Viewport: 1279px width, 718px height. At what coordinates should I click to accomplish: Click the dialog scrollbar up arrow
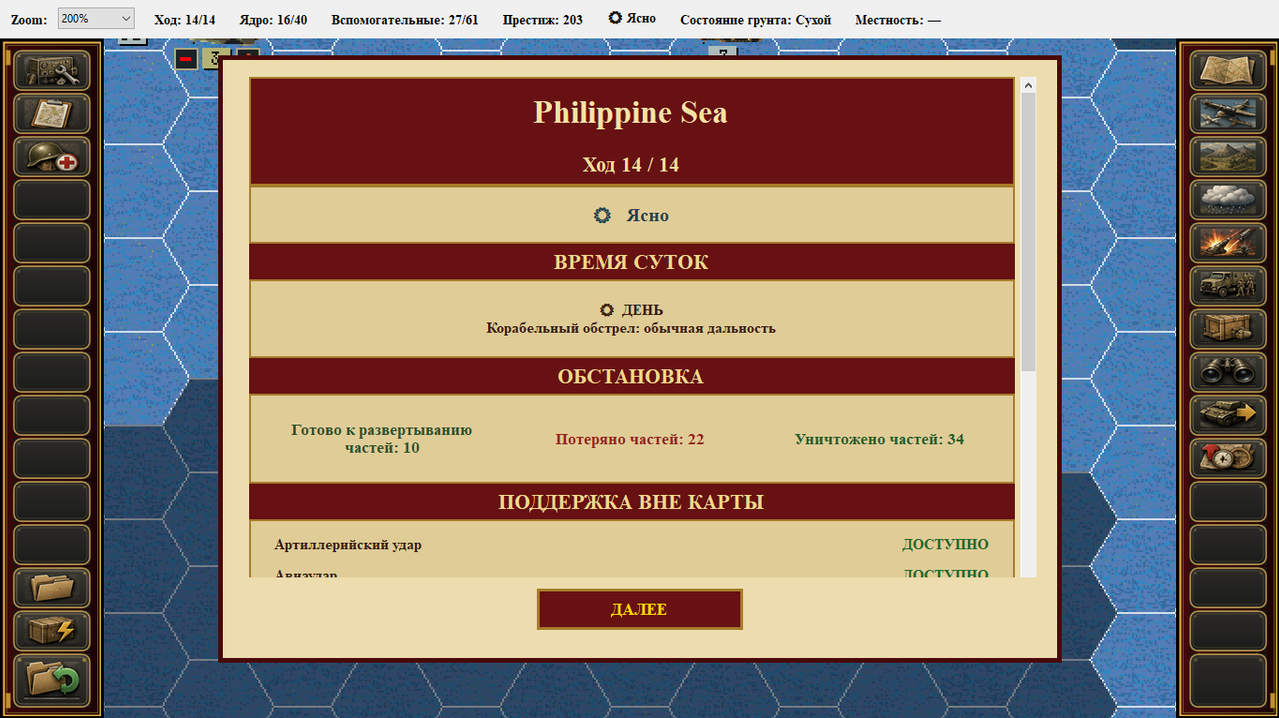pos(1028,86)
